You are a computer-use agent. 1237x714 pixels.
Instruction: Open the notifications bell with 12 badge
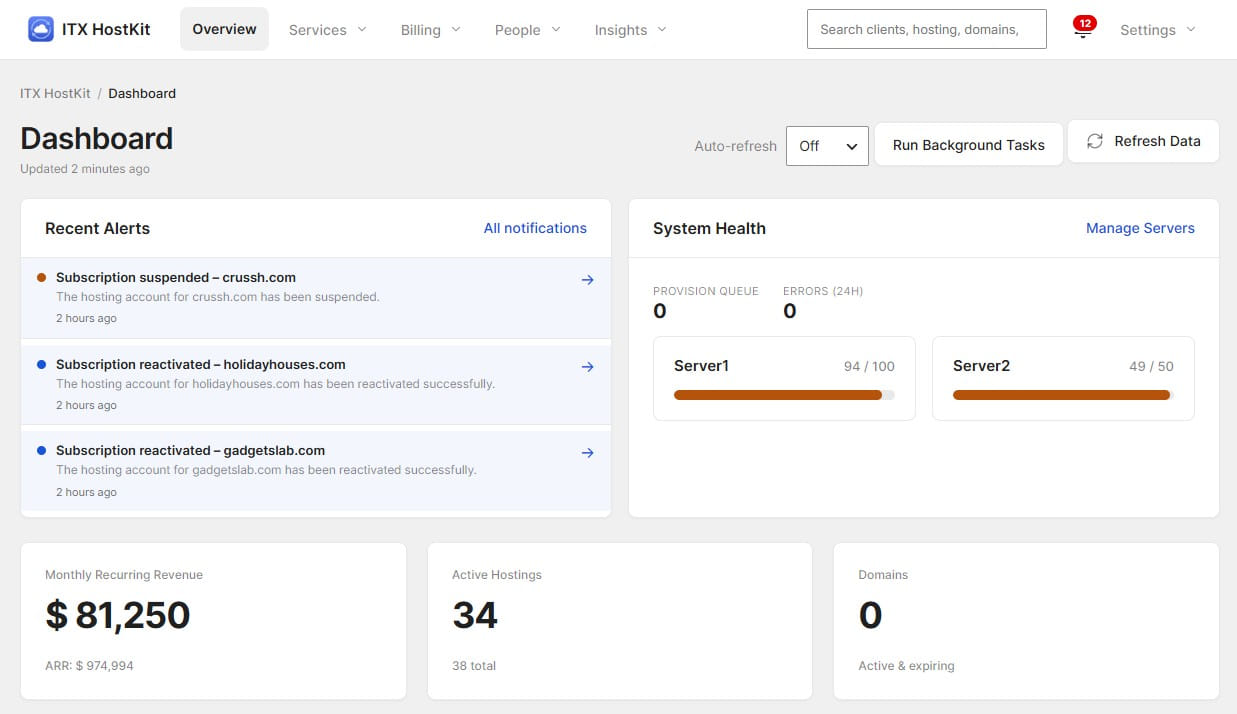point(1083,29)
